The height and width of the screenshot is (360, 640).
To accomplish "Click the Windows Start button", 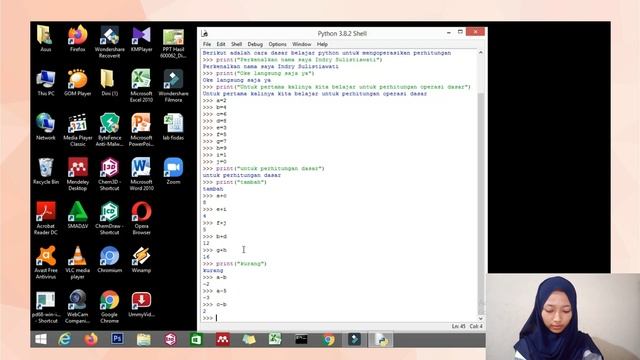I will pos(41,339).
